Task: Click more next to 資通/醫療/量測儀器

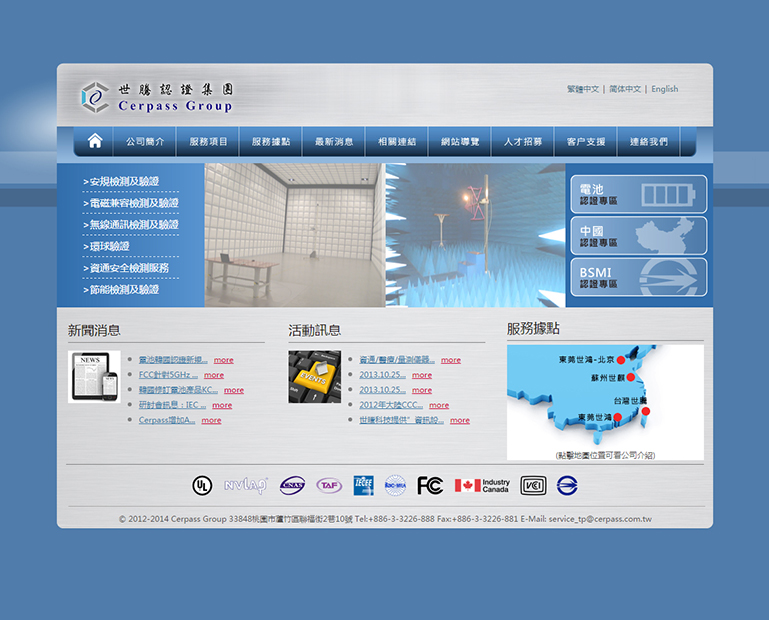Action: [x=451, y=360]
